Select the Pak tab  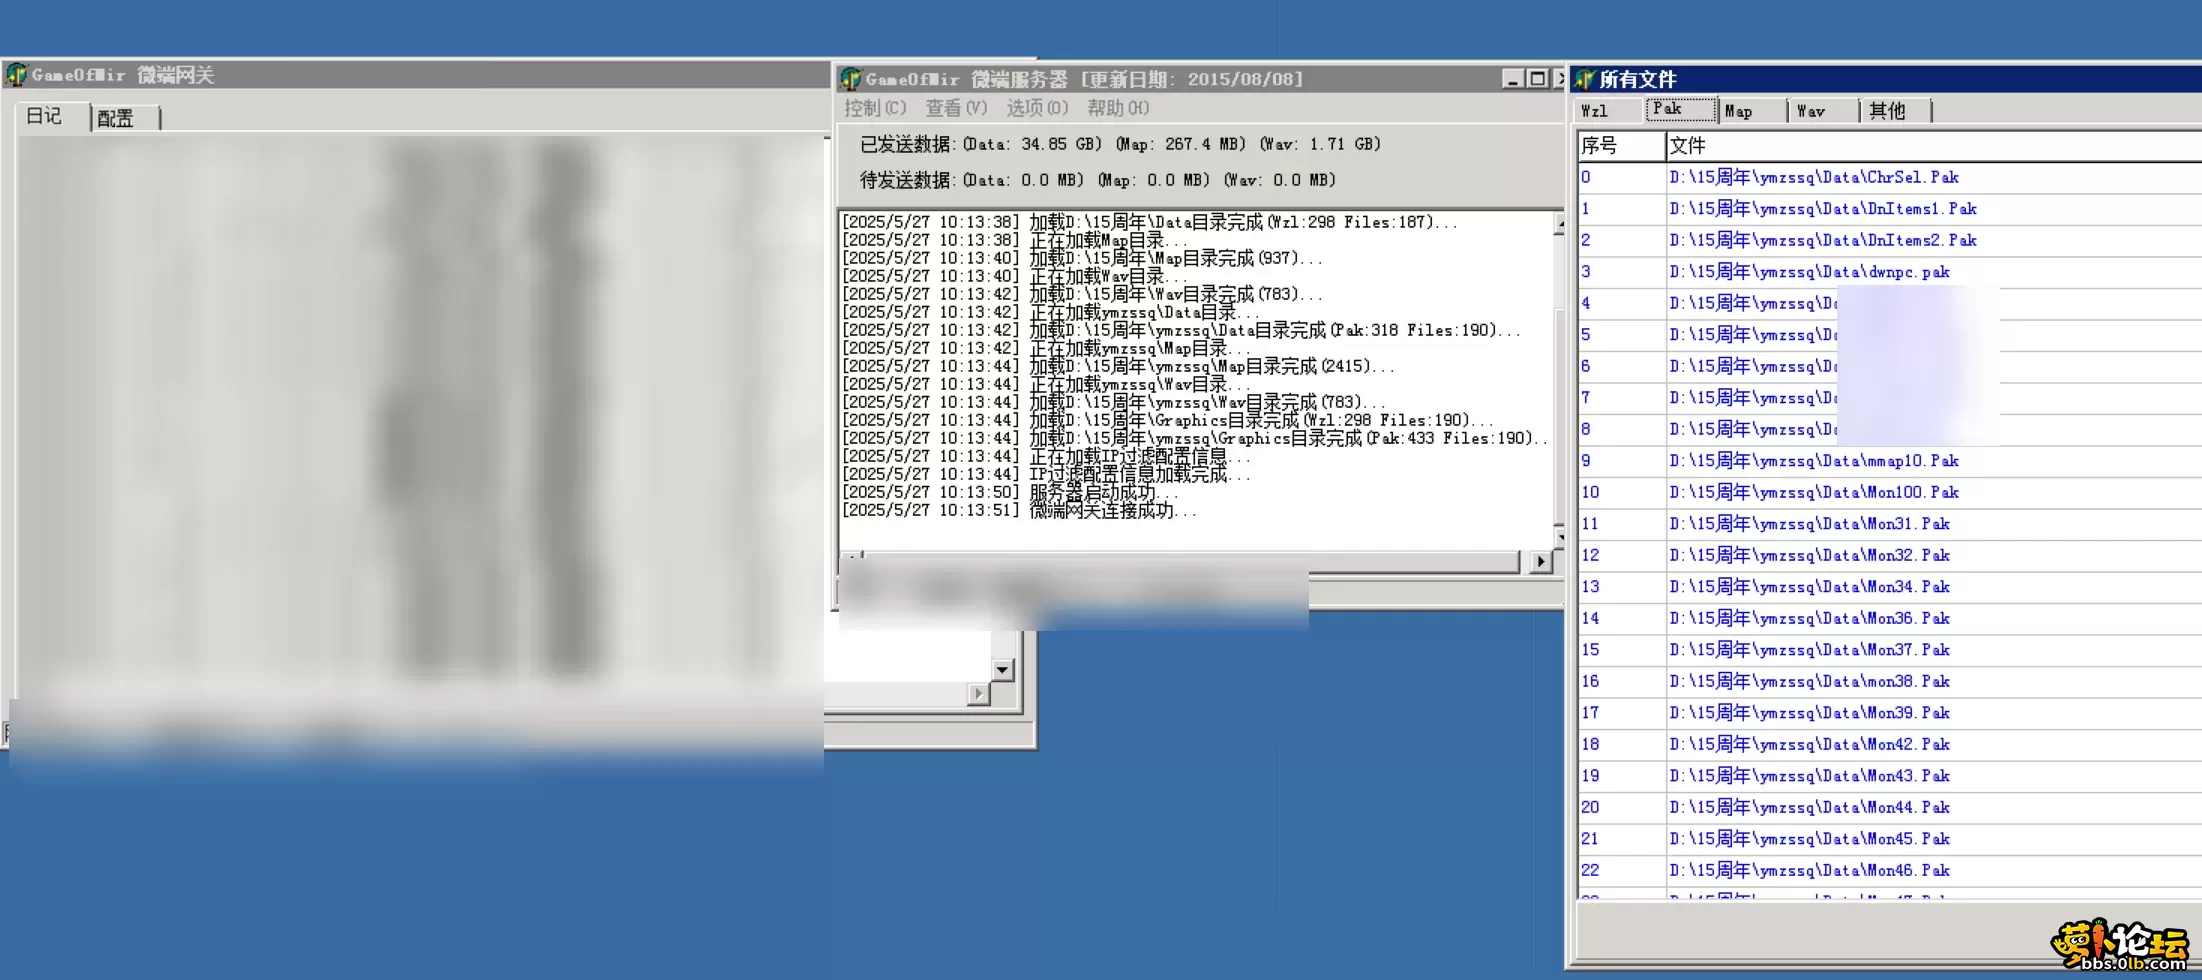(1680, 109)
